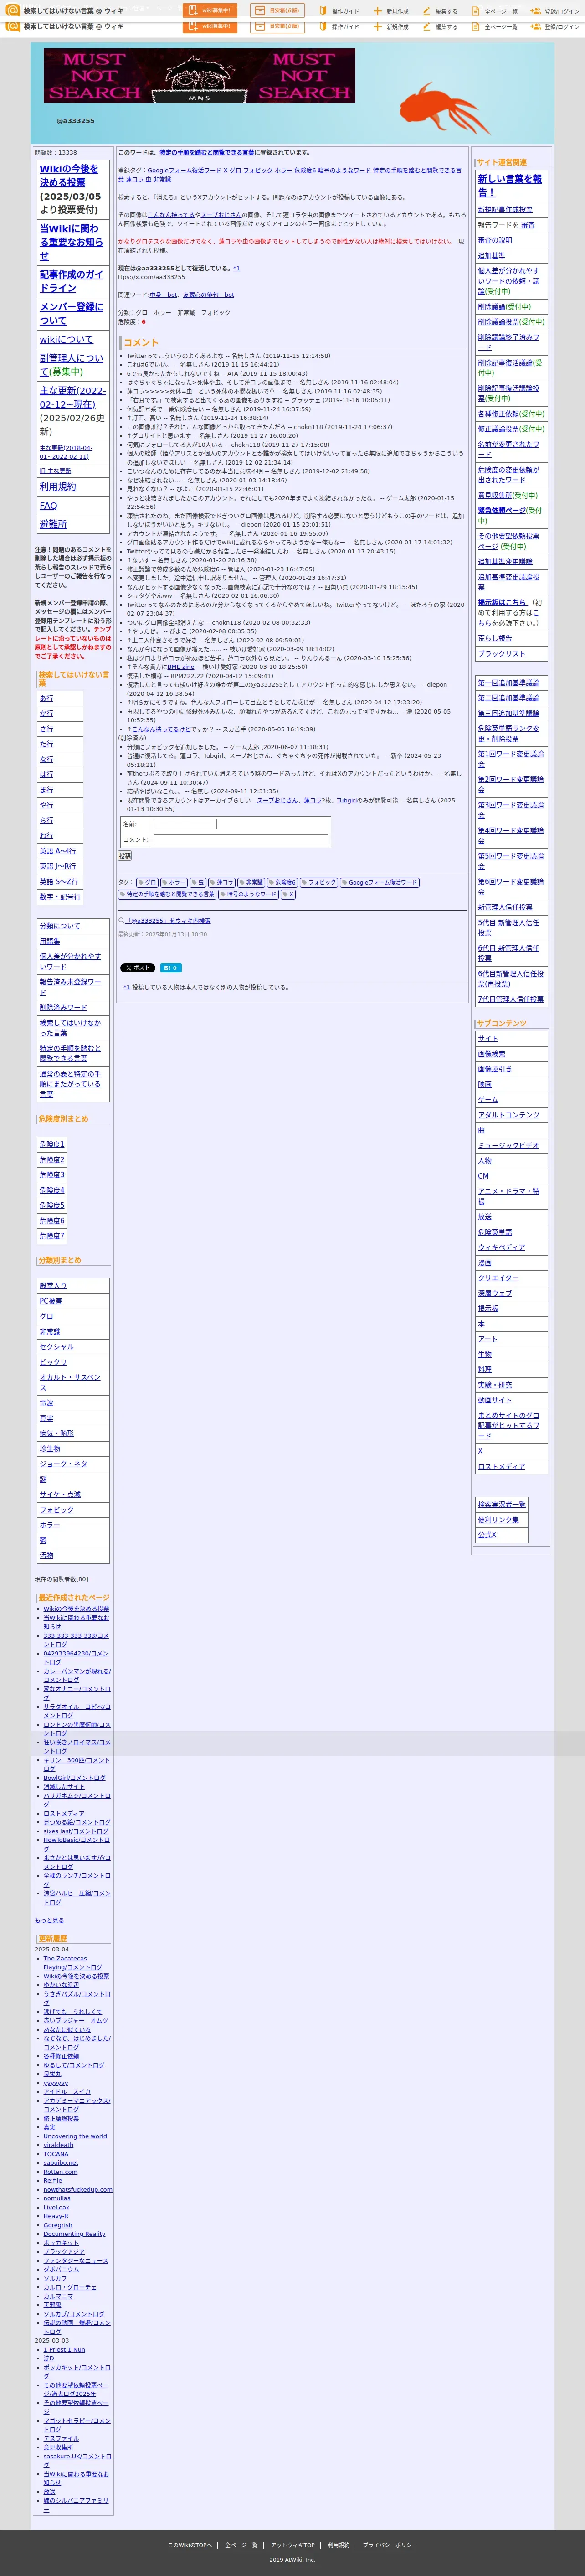
Task: Submit comment with 投稿 button
Action: [x=125, y=856]
